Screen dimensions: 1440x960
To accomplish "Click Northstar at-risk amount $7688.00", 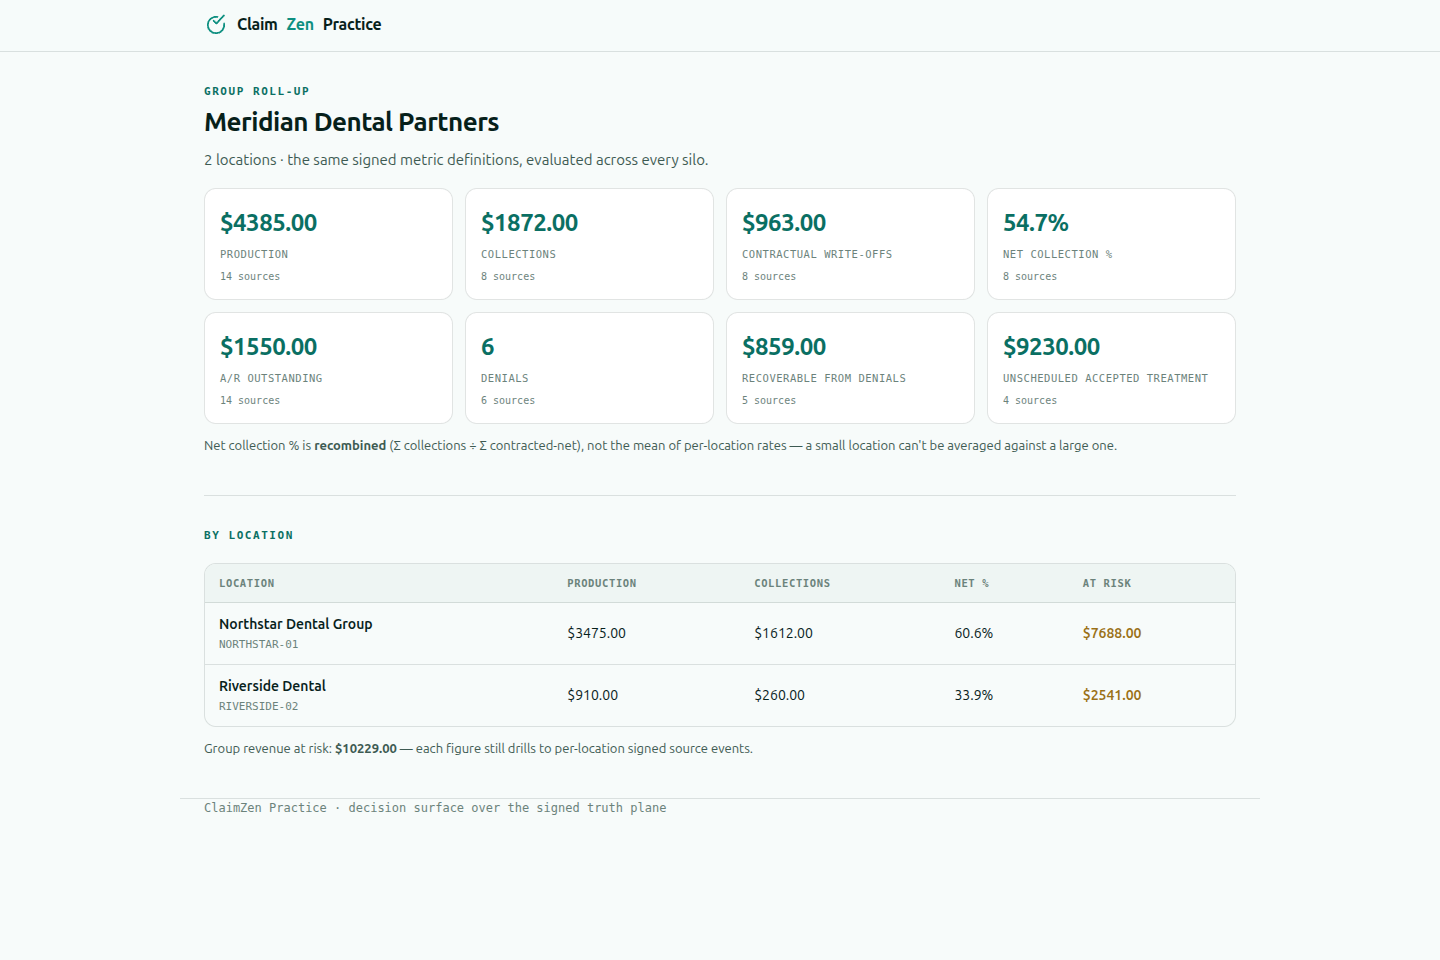I will 1111,633.
